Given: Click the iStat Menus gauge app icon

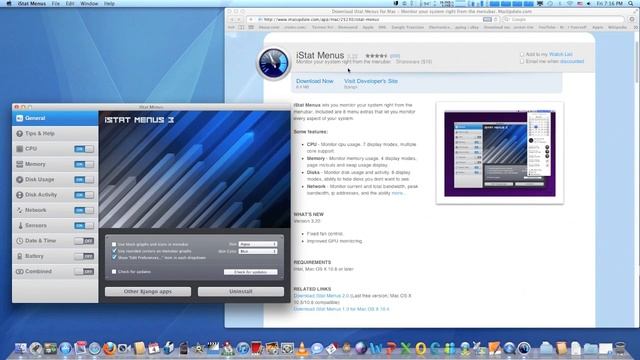Looking at the screenshot, I should point(273,64).
